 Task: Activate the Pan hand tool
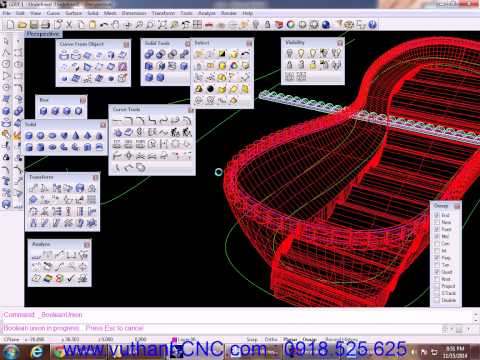[116, 25]
